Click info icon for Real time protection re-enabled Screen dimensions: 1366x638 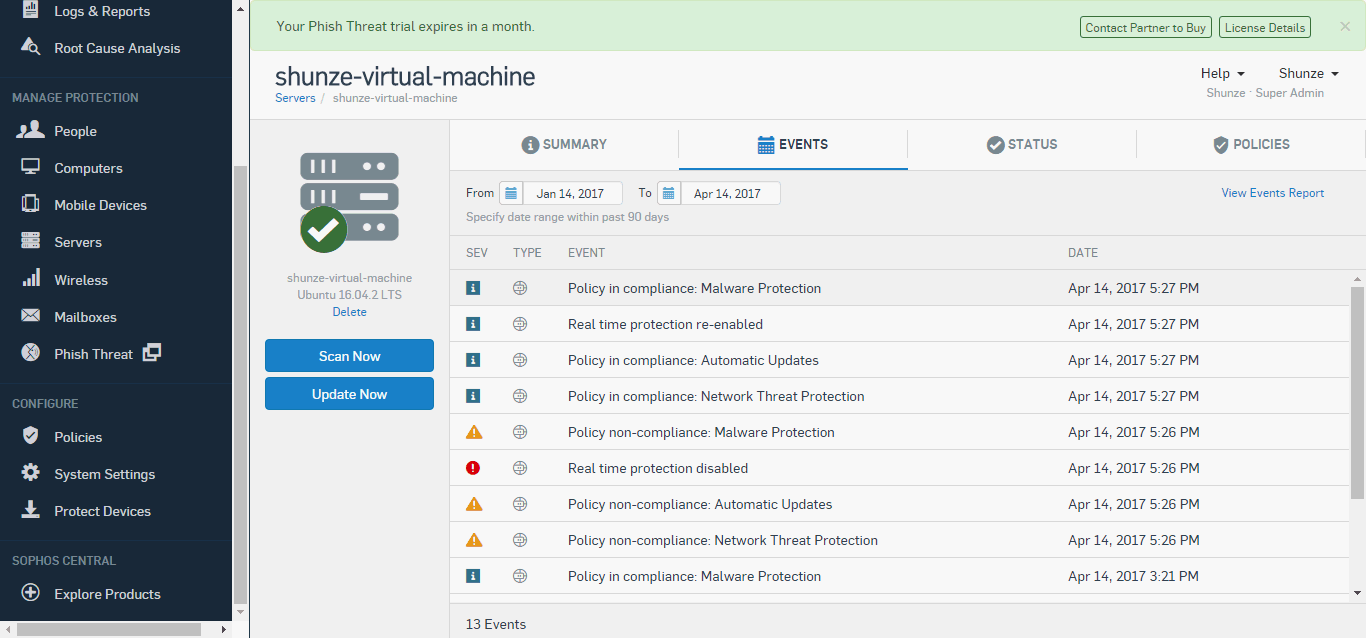click(x=474, y=324)
